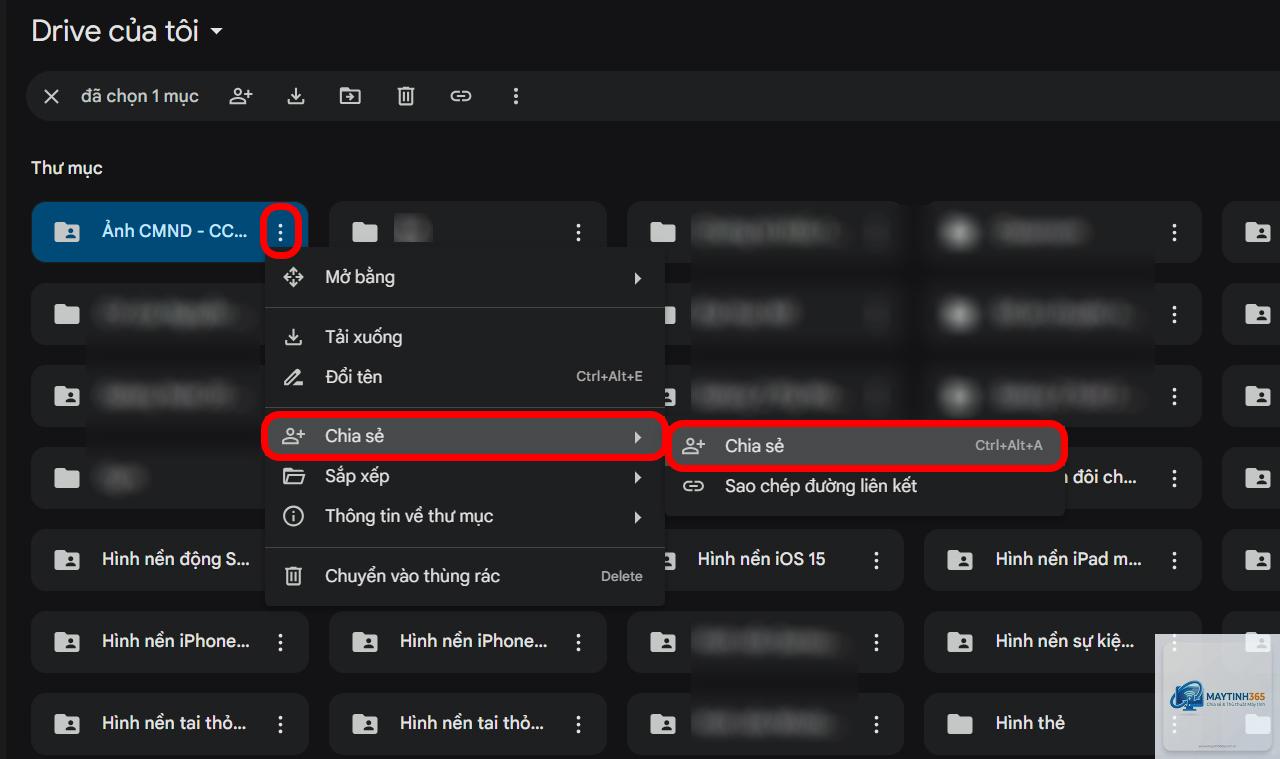Image resolution: width=1280 pixels, height=759 pixels.
Task: Open the Sắp xếp submenu
Action: [465, 477]
